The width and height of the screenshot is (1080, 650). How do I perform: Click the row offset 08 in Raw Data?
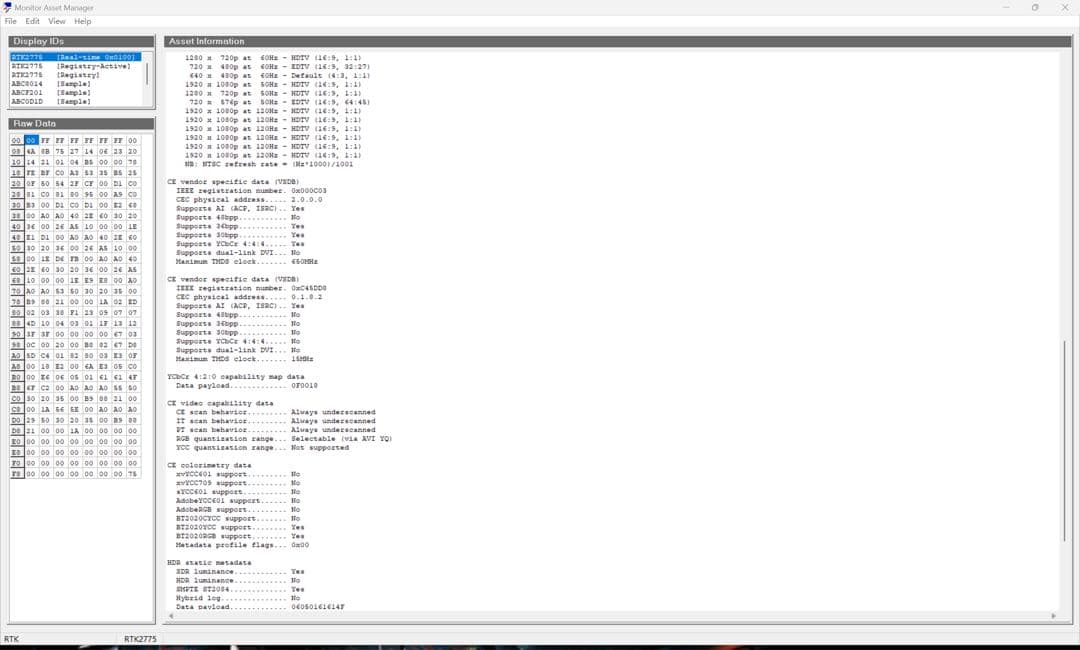coord(16,151)
